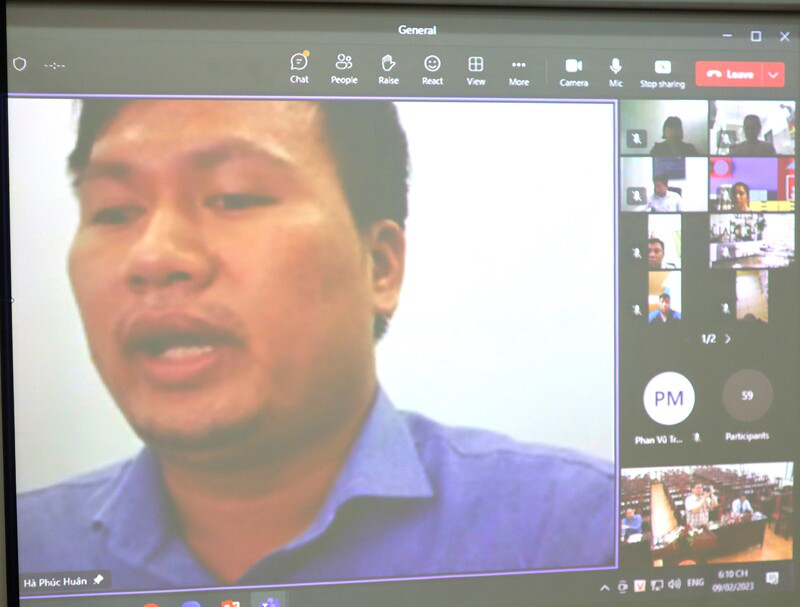
Task: Open the Chat panel
Action: pyautogui.click(x=299, y=68)
